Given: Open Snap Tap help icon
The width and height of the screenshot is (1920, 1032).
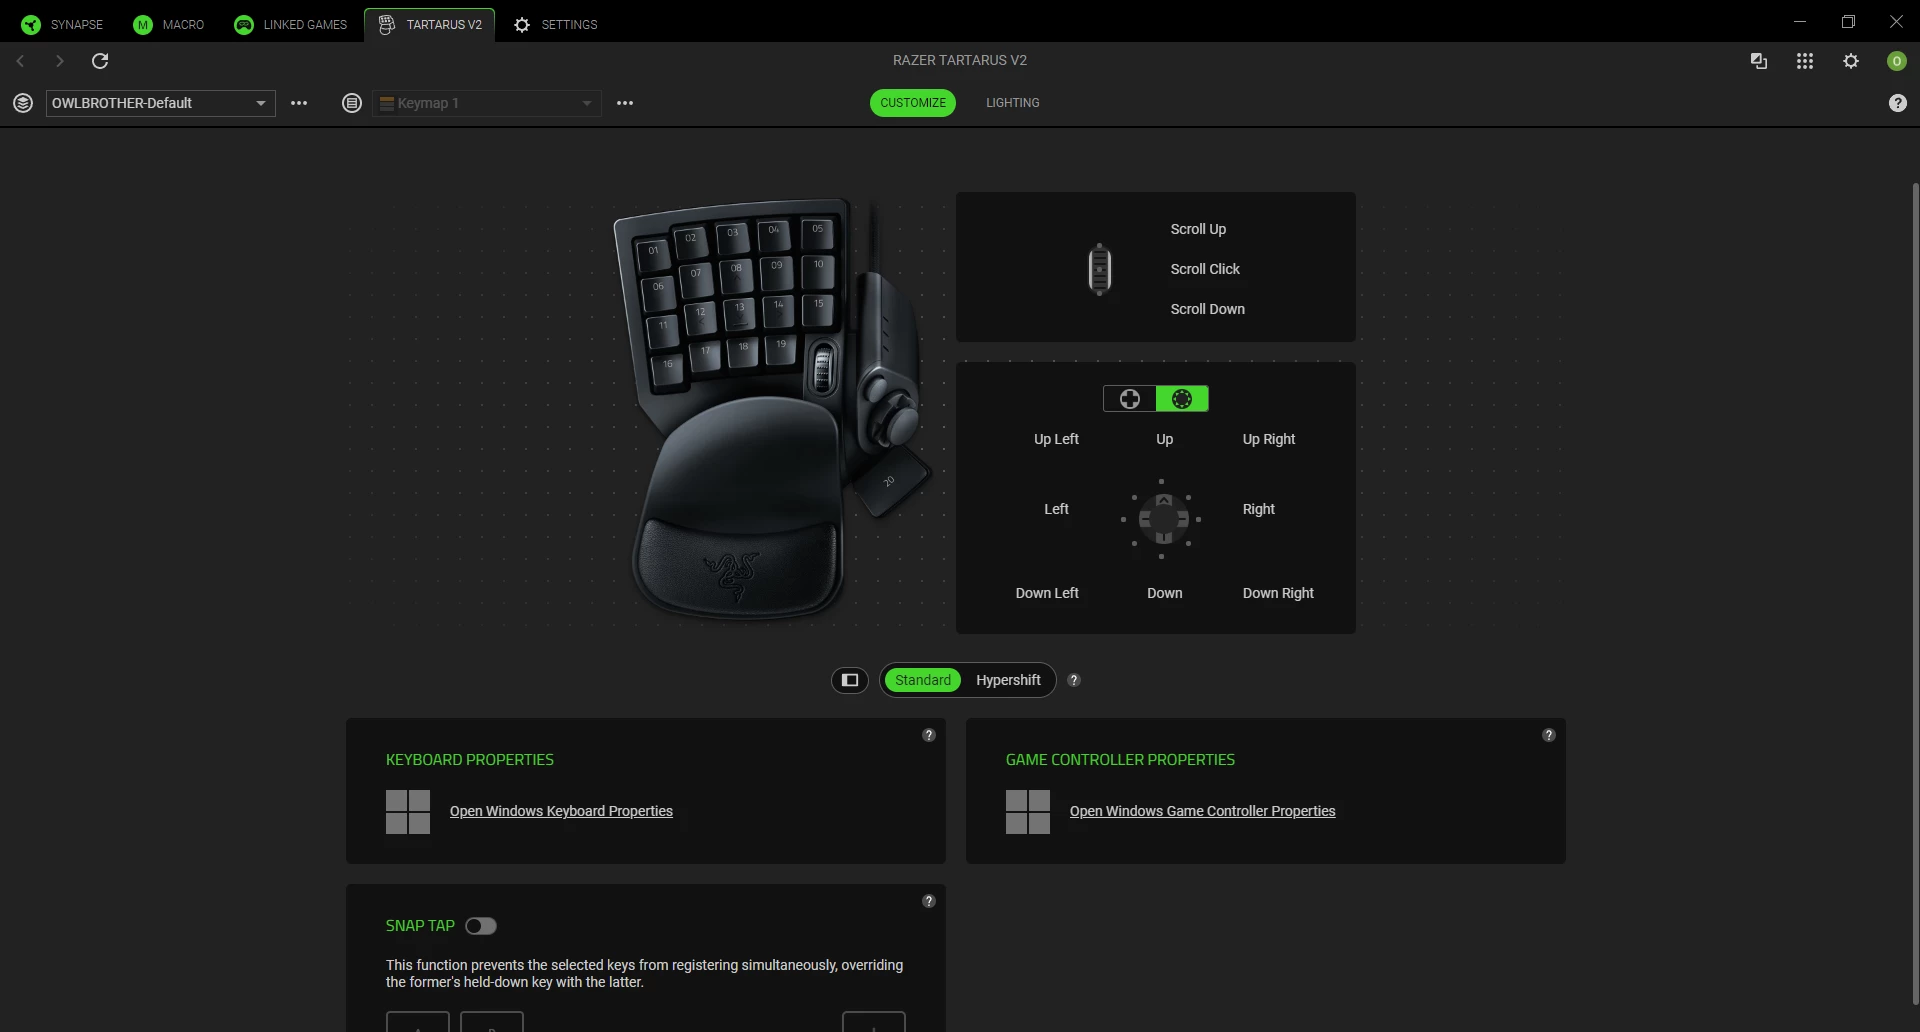Looking at the screenshot, I should 929,901.
